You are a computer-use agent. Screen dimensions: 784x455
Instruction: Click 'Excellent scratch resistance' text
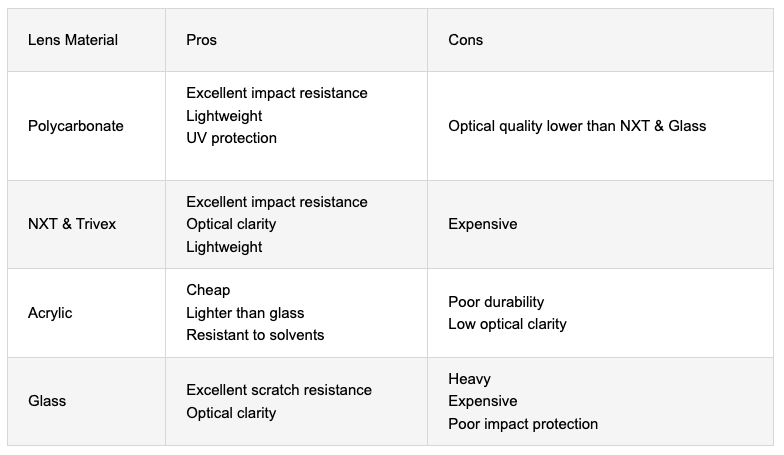[278, 390]
